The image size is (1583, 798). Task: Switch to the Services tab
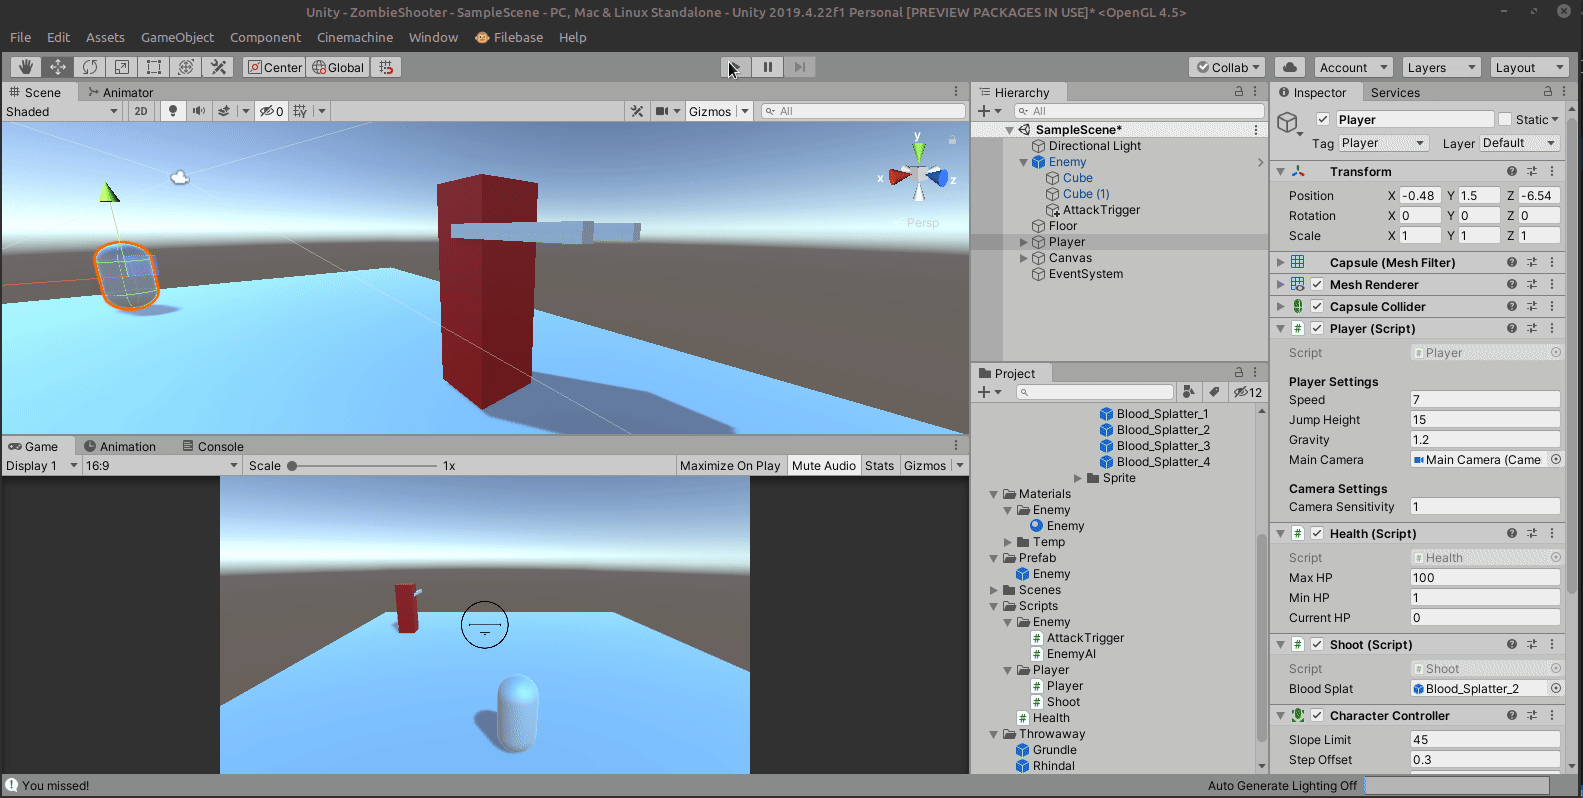[1395, 92]
